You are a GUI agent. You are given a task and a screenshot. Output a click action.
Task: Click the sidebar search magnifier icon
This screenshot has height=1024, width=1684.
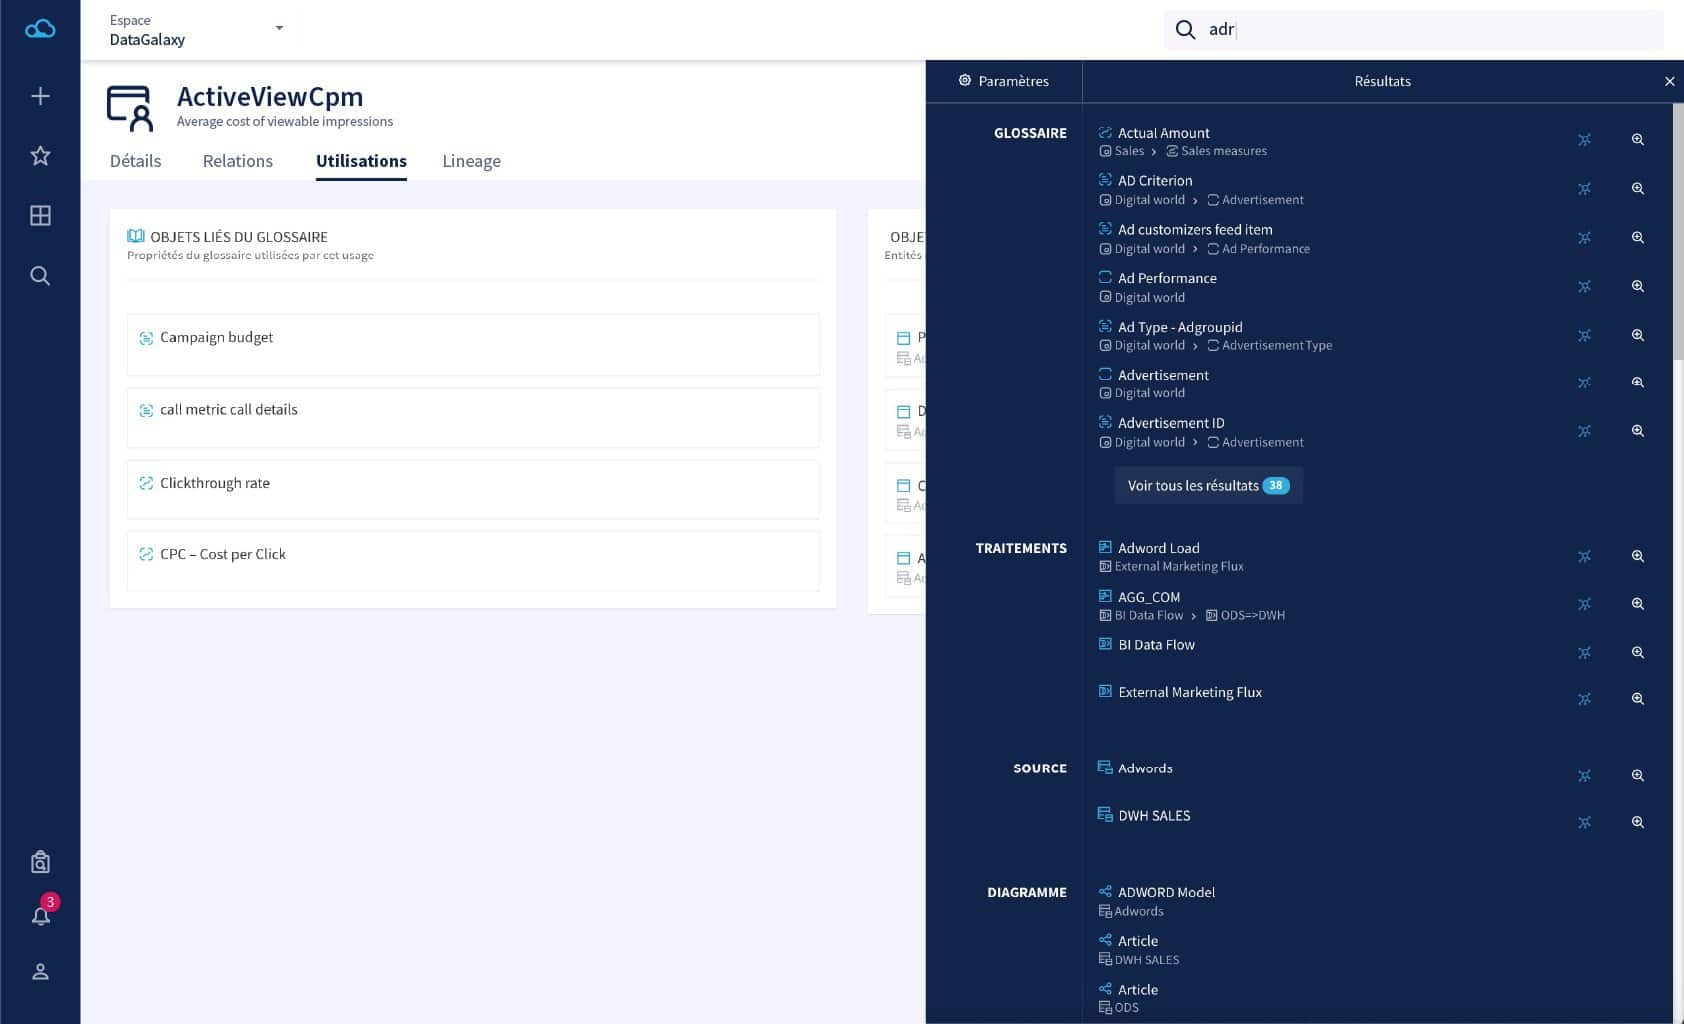pos(40,276)
